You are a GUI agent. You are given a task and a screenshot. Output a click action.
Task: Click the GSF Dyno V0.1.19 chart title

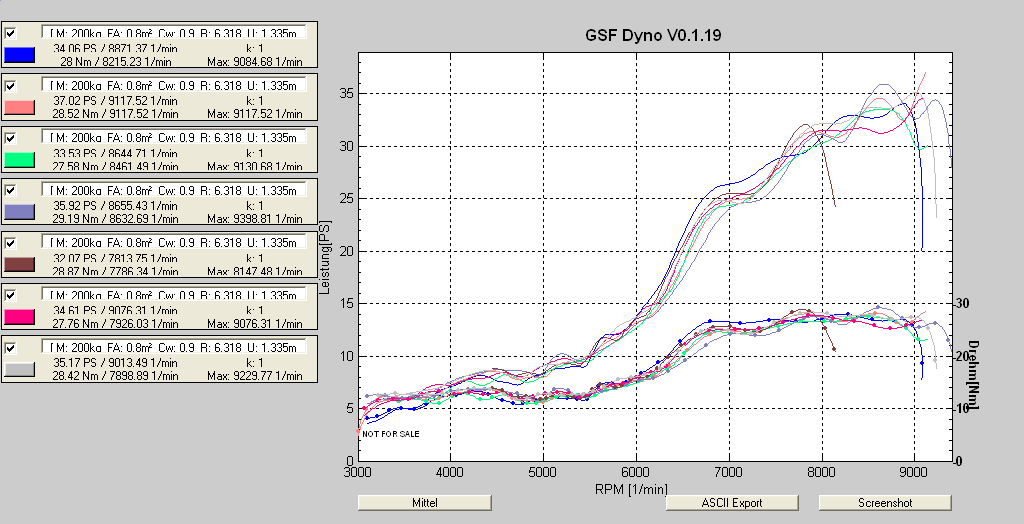point(653,35)
